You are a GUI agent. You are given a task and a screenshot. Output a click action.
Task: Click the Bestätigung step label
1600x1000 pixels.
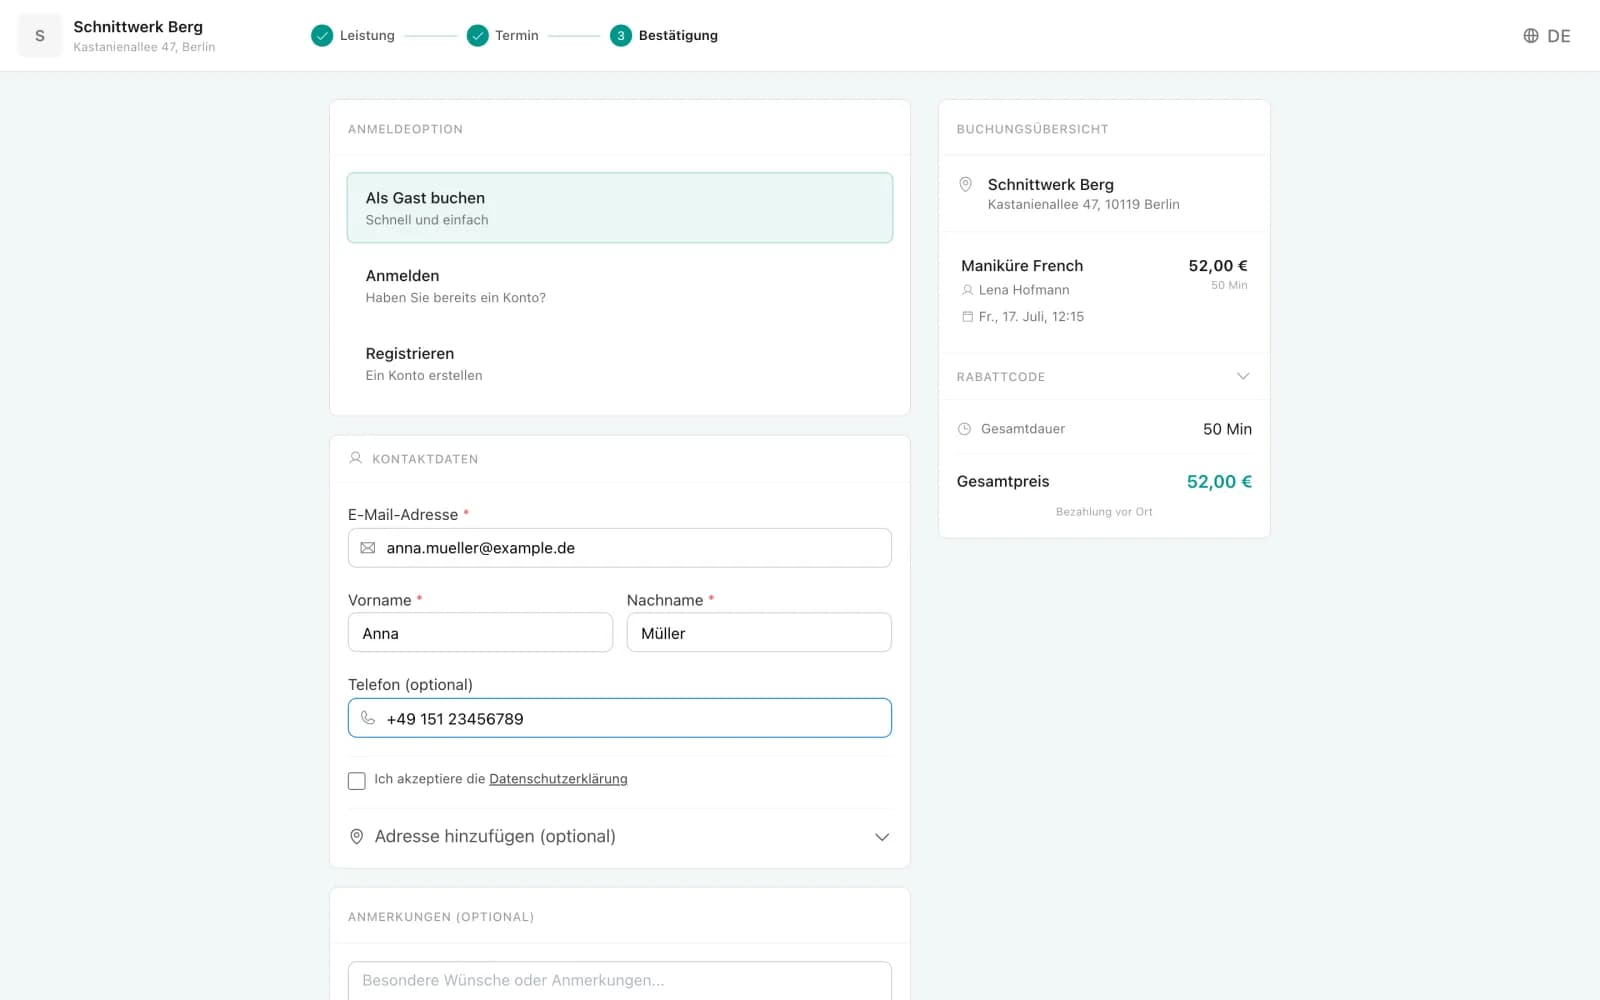(x=678, y=36)
